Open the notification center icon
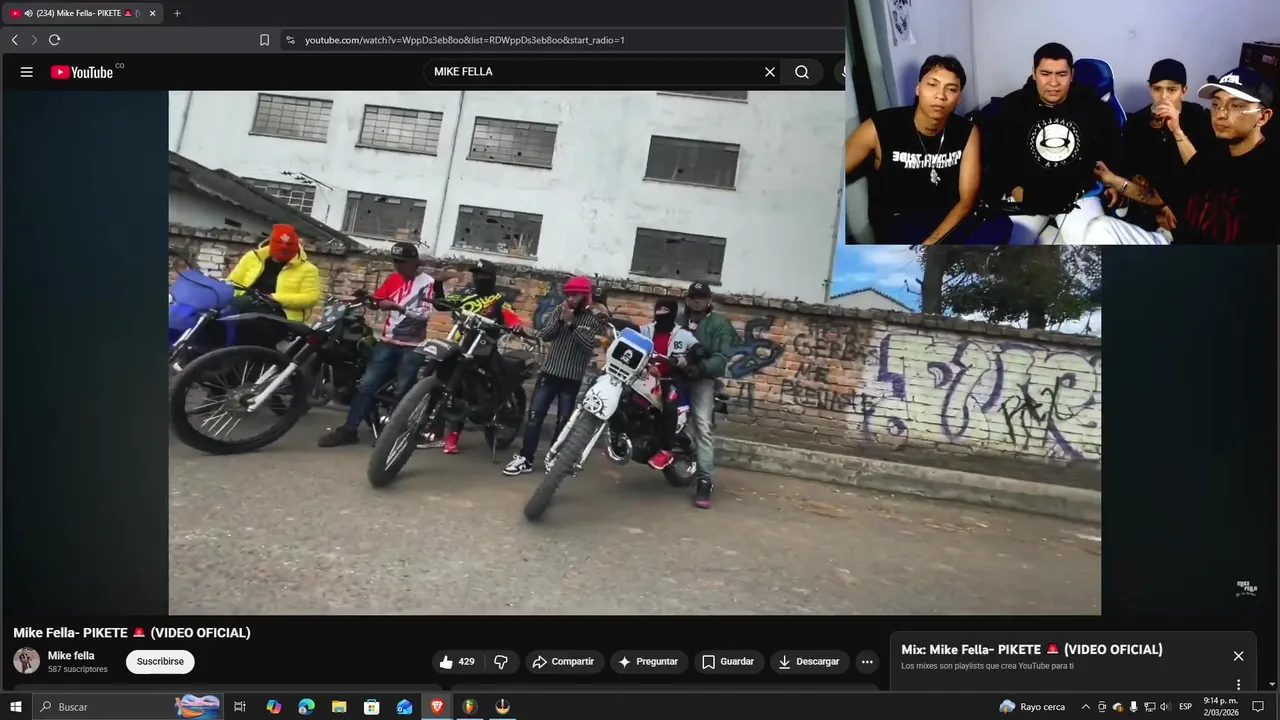 [1258, 707]
